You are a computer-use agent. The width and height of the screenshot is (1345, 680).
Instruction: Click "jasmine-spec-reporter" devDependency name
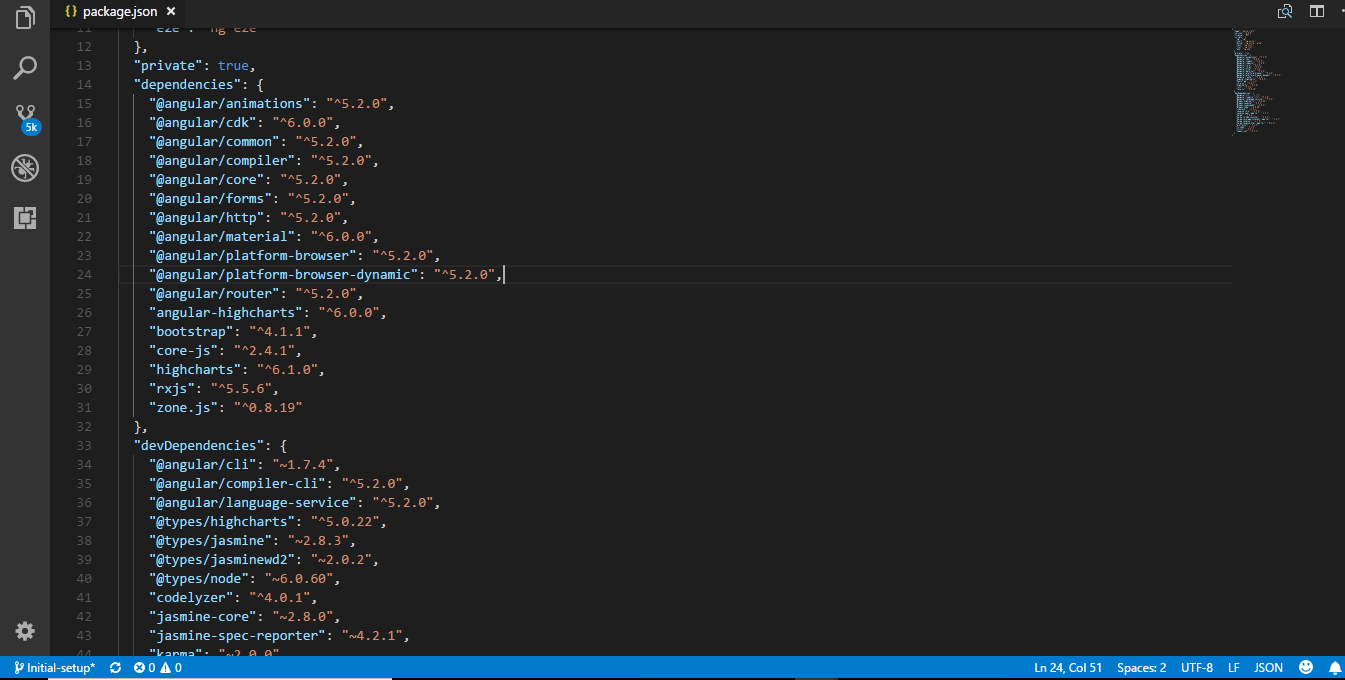pyautogui.click(x=237, y=636)
